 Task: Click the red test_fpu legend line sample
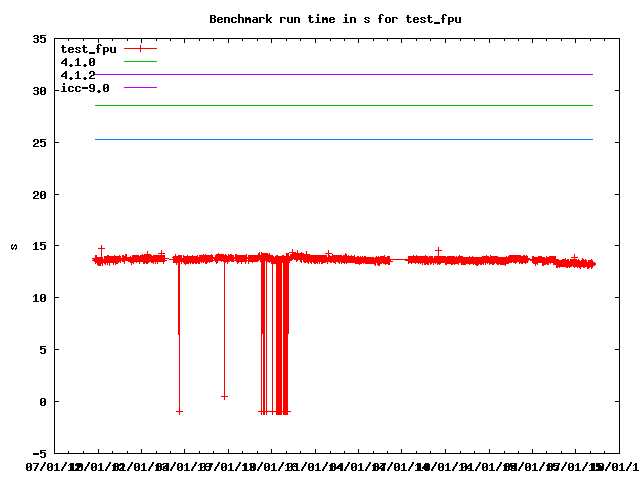pyautogui.click(x=141, y=48)
